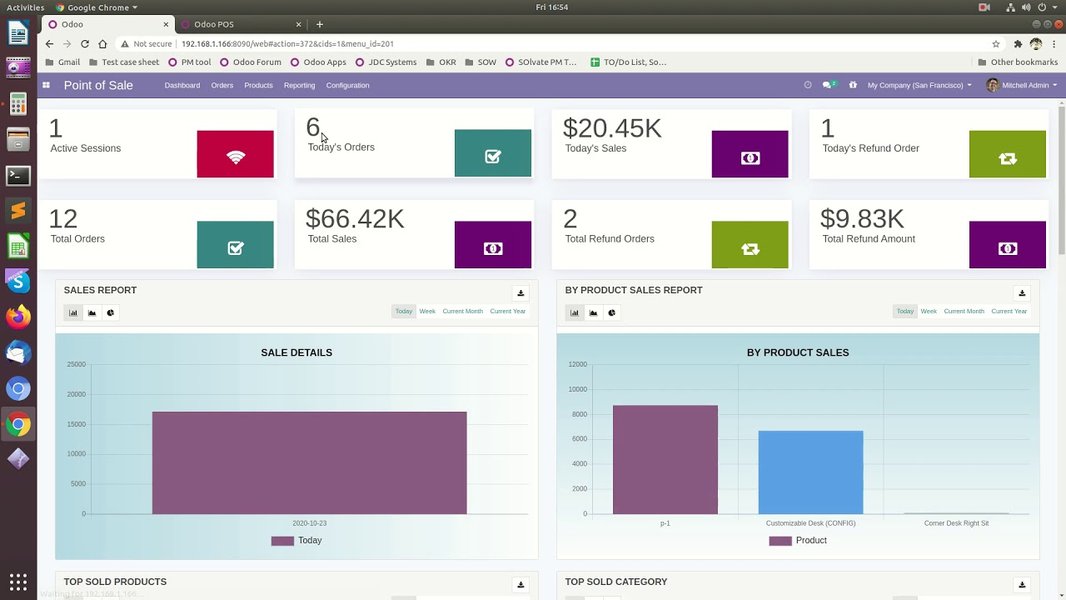Open the Products menu

click(258, 85)
